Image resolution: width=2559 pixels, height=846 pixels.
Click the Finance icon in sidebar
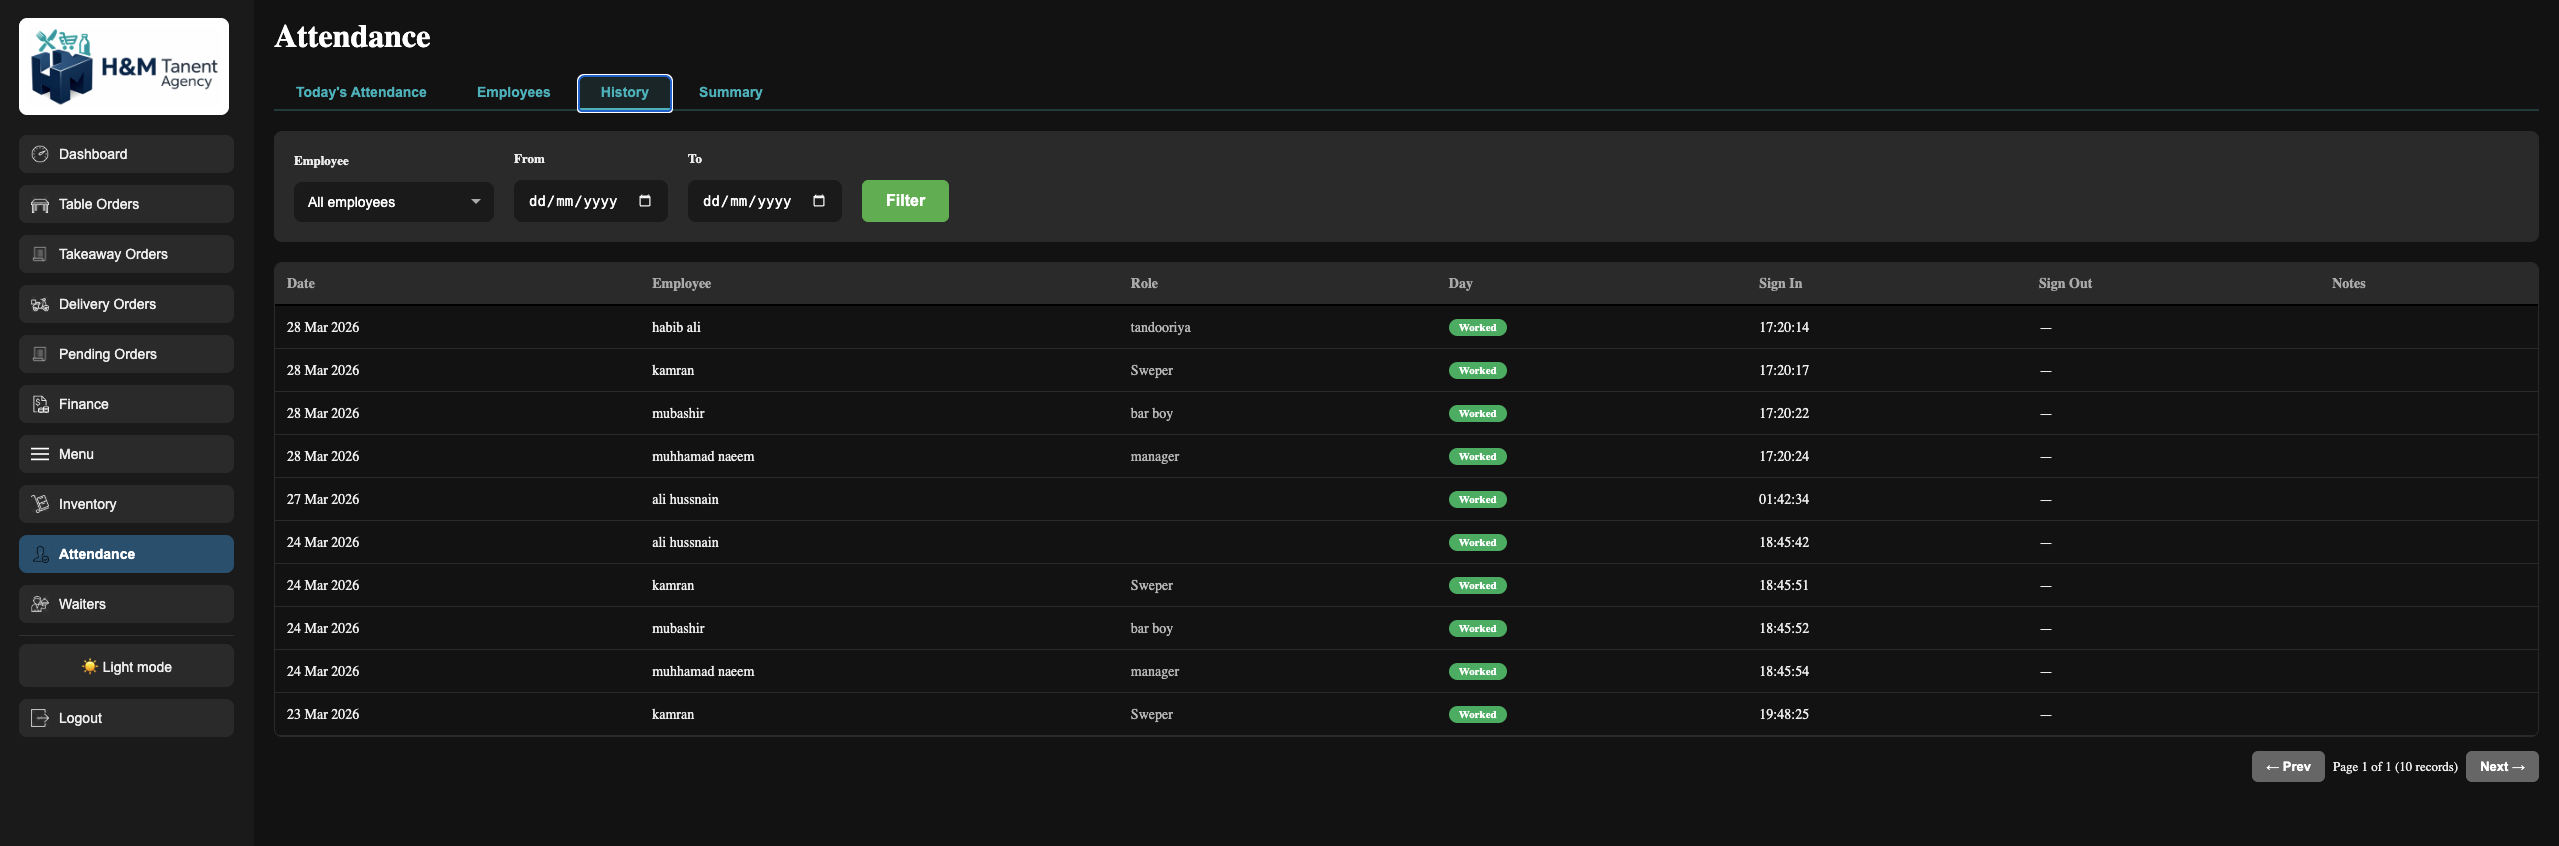[x=40, y=404]
